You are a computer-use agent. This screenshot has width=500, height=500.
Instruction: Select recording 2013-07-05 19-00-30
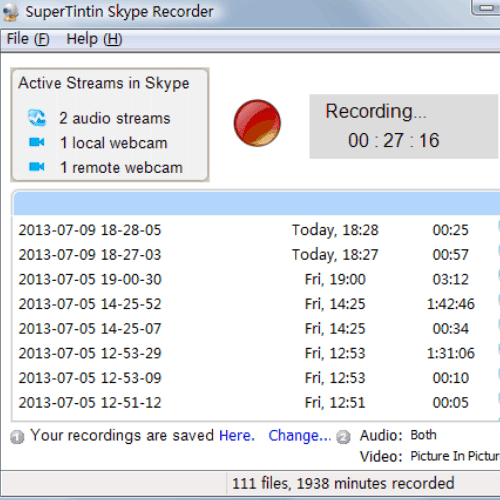pos(90,279)
